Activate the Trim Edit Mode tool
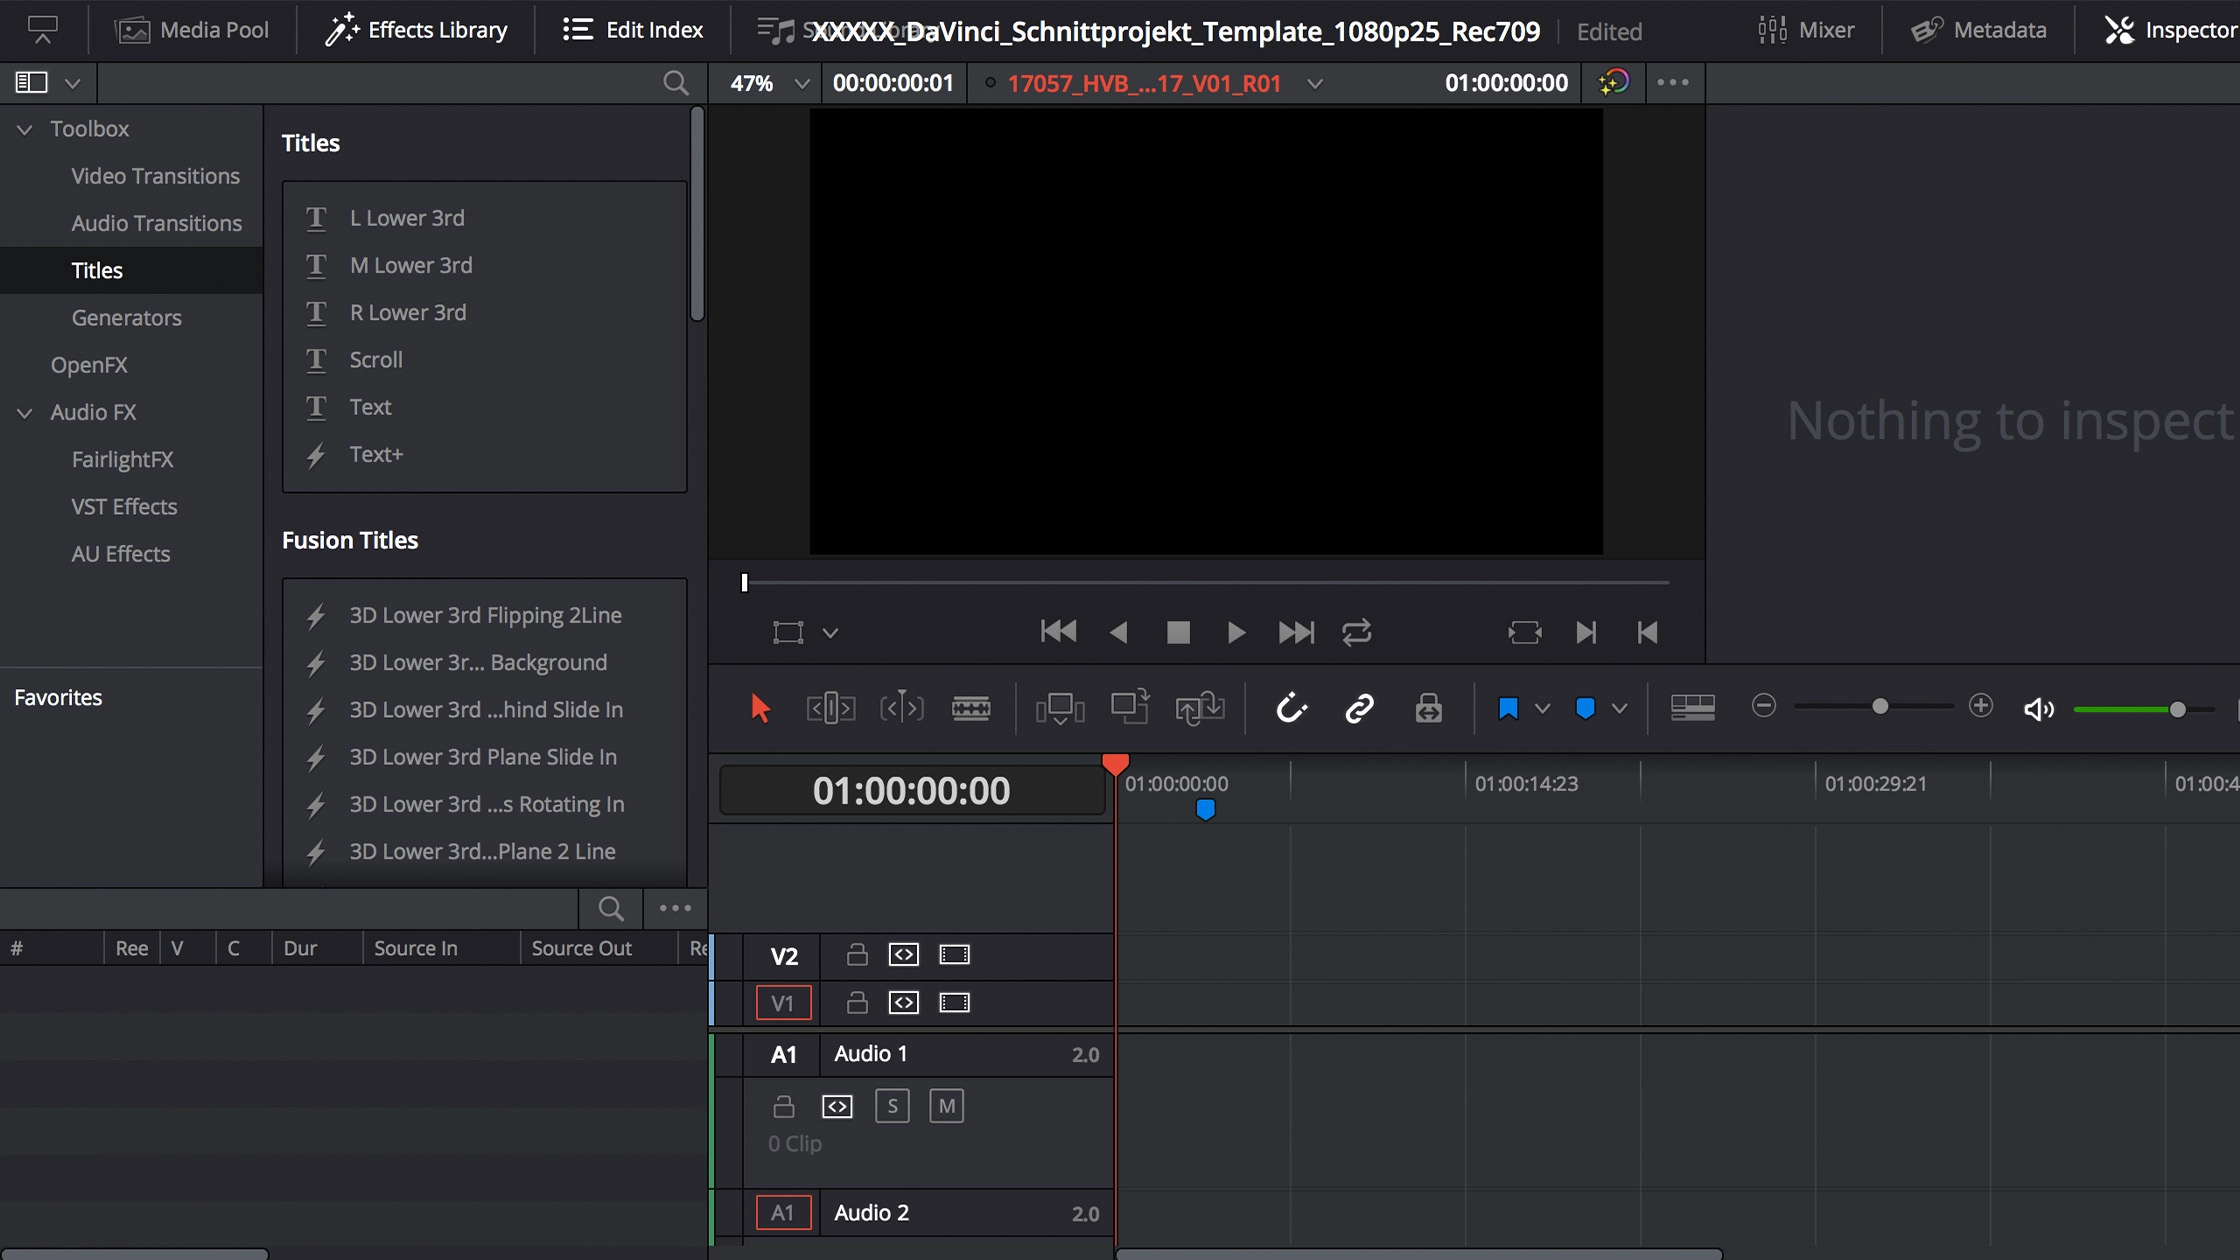The height and width of the screenshot is (1260, 2240). (830, 708)
